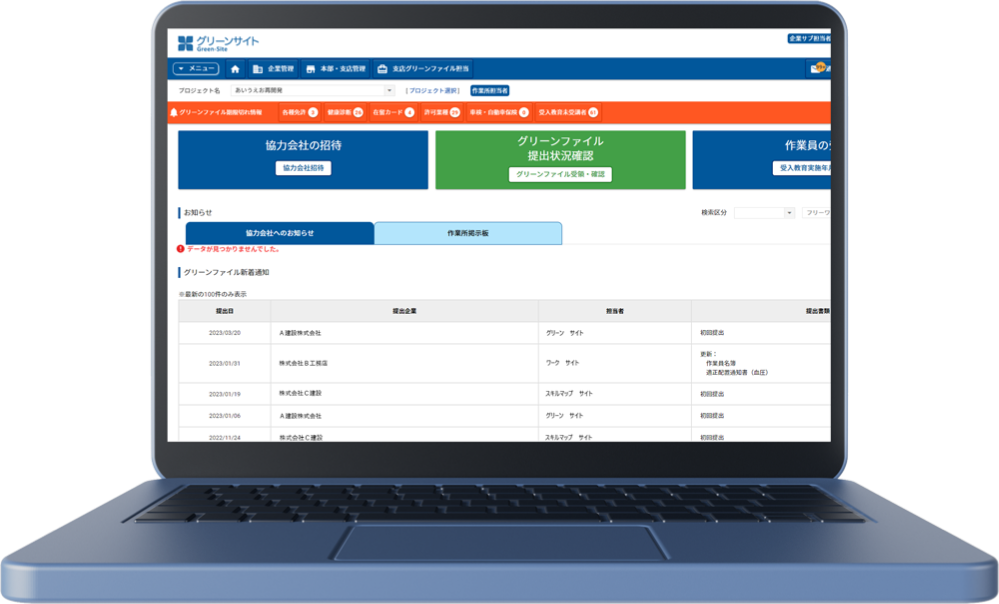Click the bell icon for グリーンファイル期限切れ情報
Image resolution: width=999 pixels, height=604 pixels.
pos(173,113)
